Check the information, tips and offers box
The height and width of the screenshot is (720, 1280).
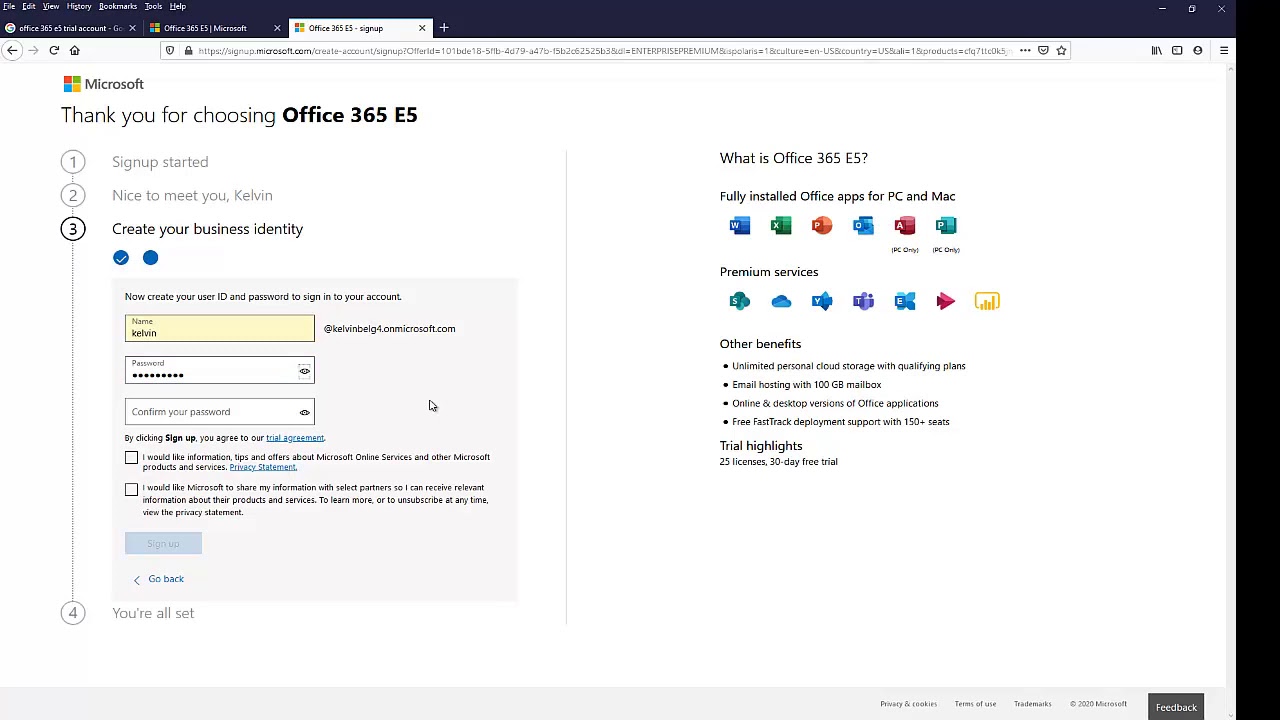click(x=131, y=458)
